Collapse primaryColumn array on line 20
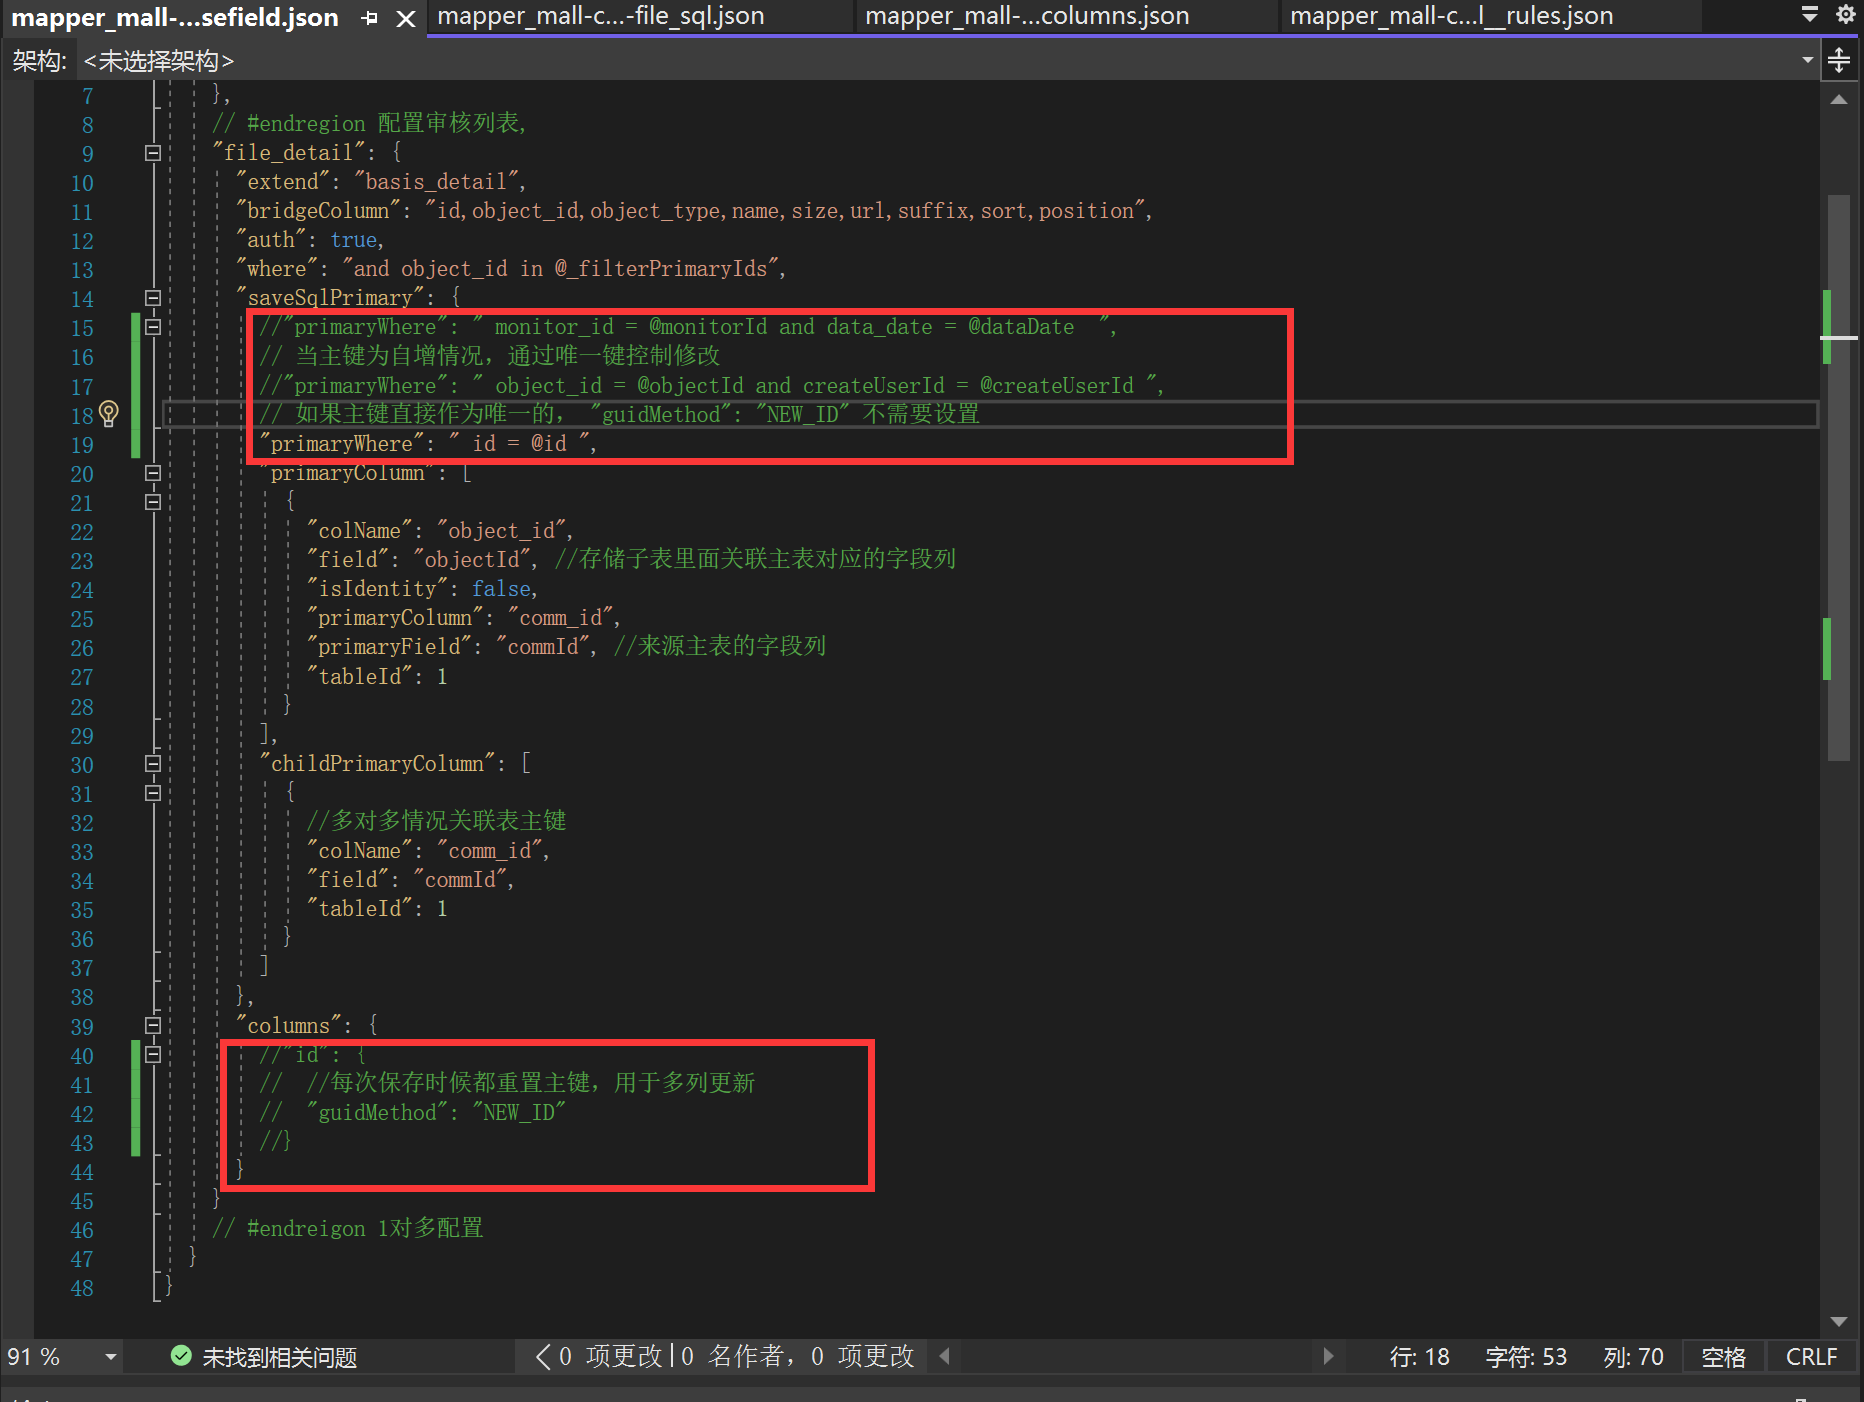This screenshot has height=1402, width=1864. (x=153, y=473)
